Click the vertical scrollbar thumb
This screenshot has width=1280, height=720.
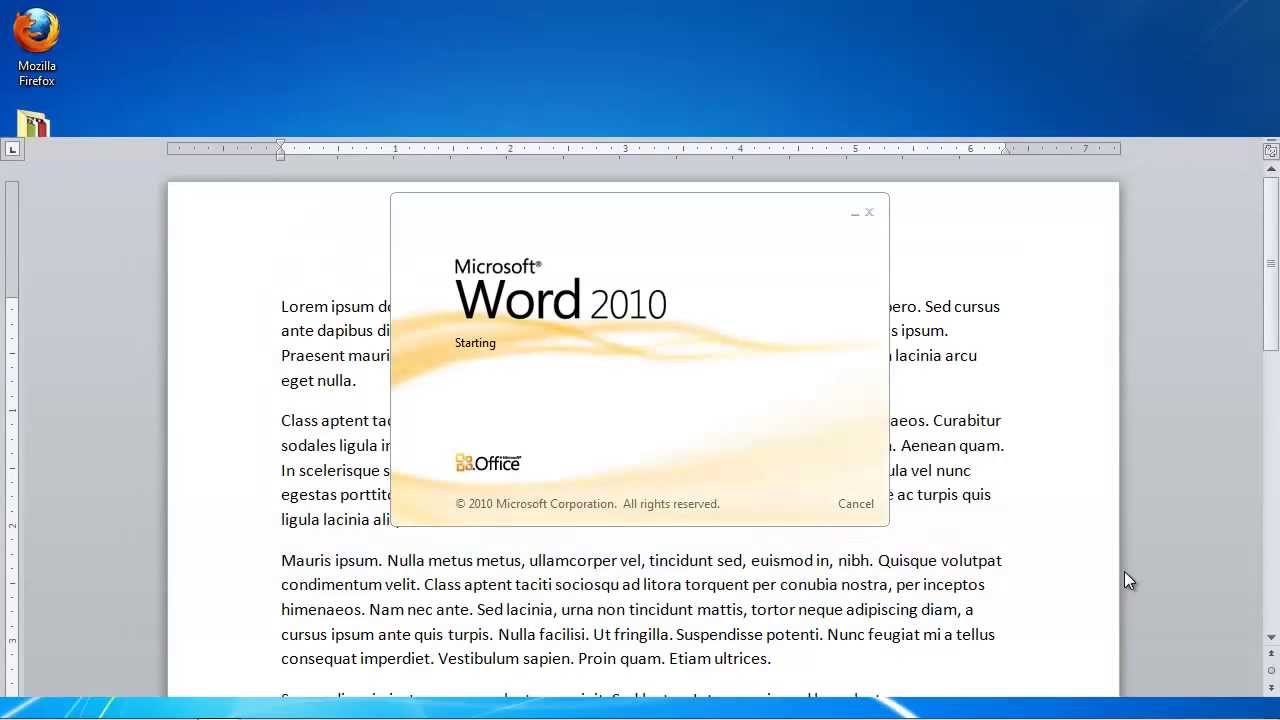coord(1271,263)
